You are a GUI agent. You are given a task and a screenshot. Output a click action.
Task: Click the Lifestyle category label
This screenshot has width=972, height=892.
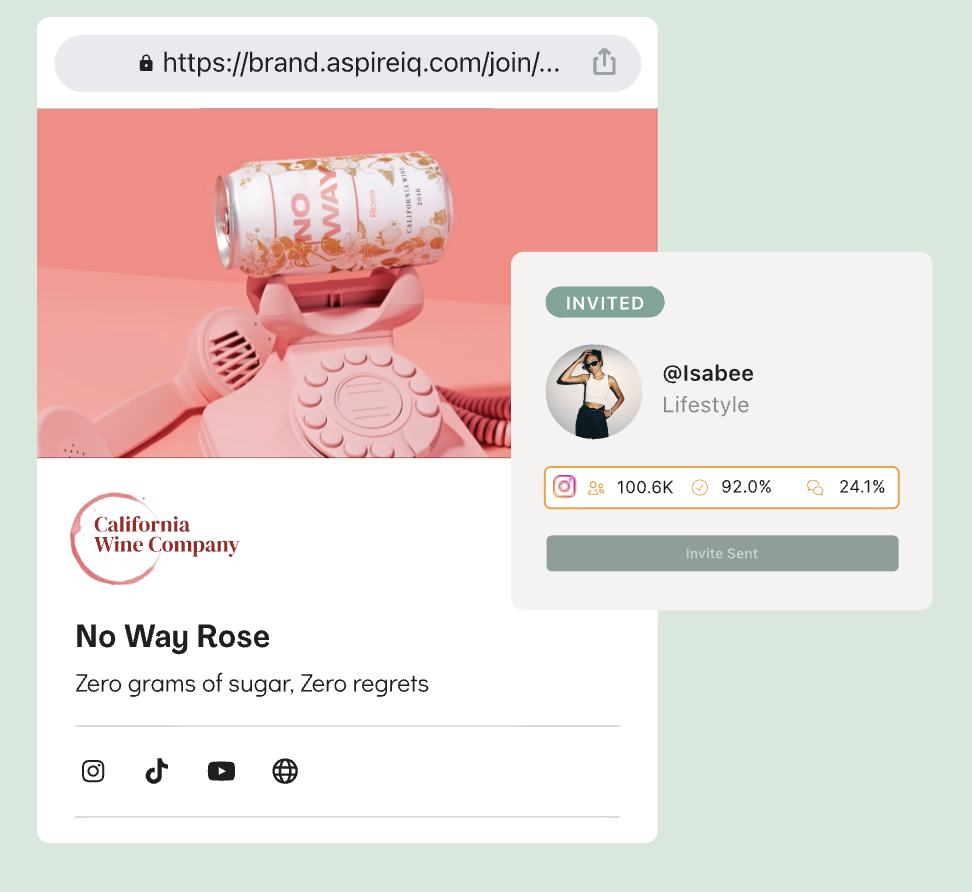[705, 405]
